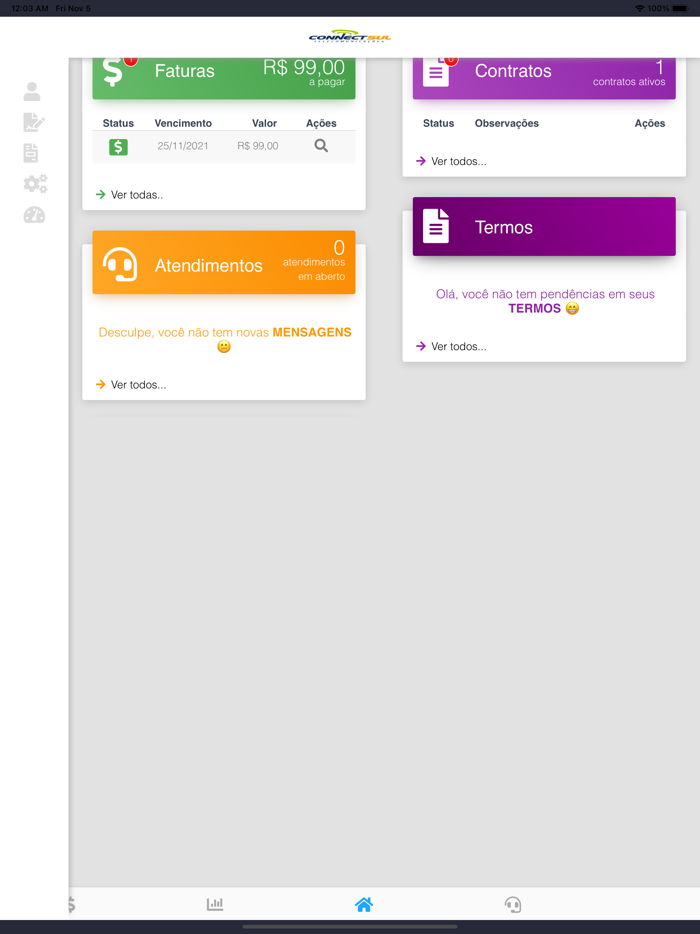The image size is (700, 934).
Task: Click the green Faturas card header
Action: pyautogui.click(x=223, y=76)
